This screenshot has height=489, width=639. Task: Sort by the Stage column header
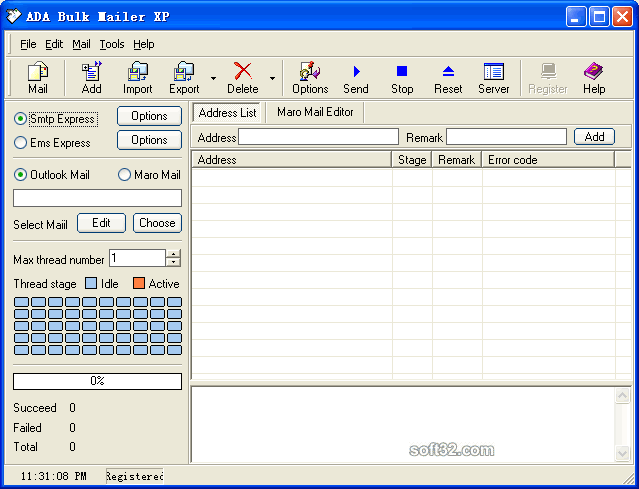coord(412,160)
